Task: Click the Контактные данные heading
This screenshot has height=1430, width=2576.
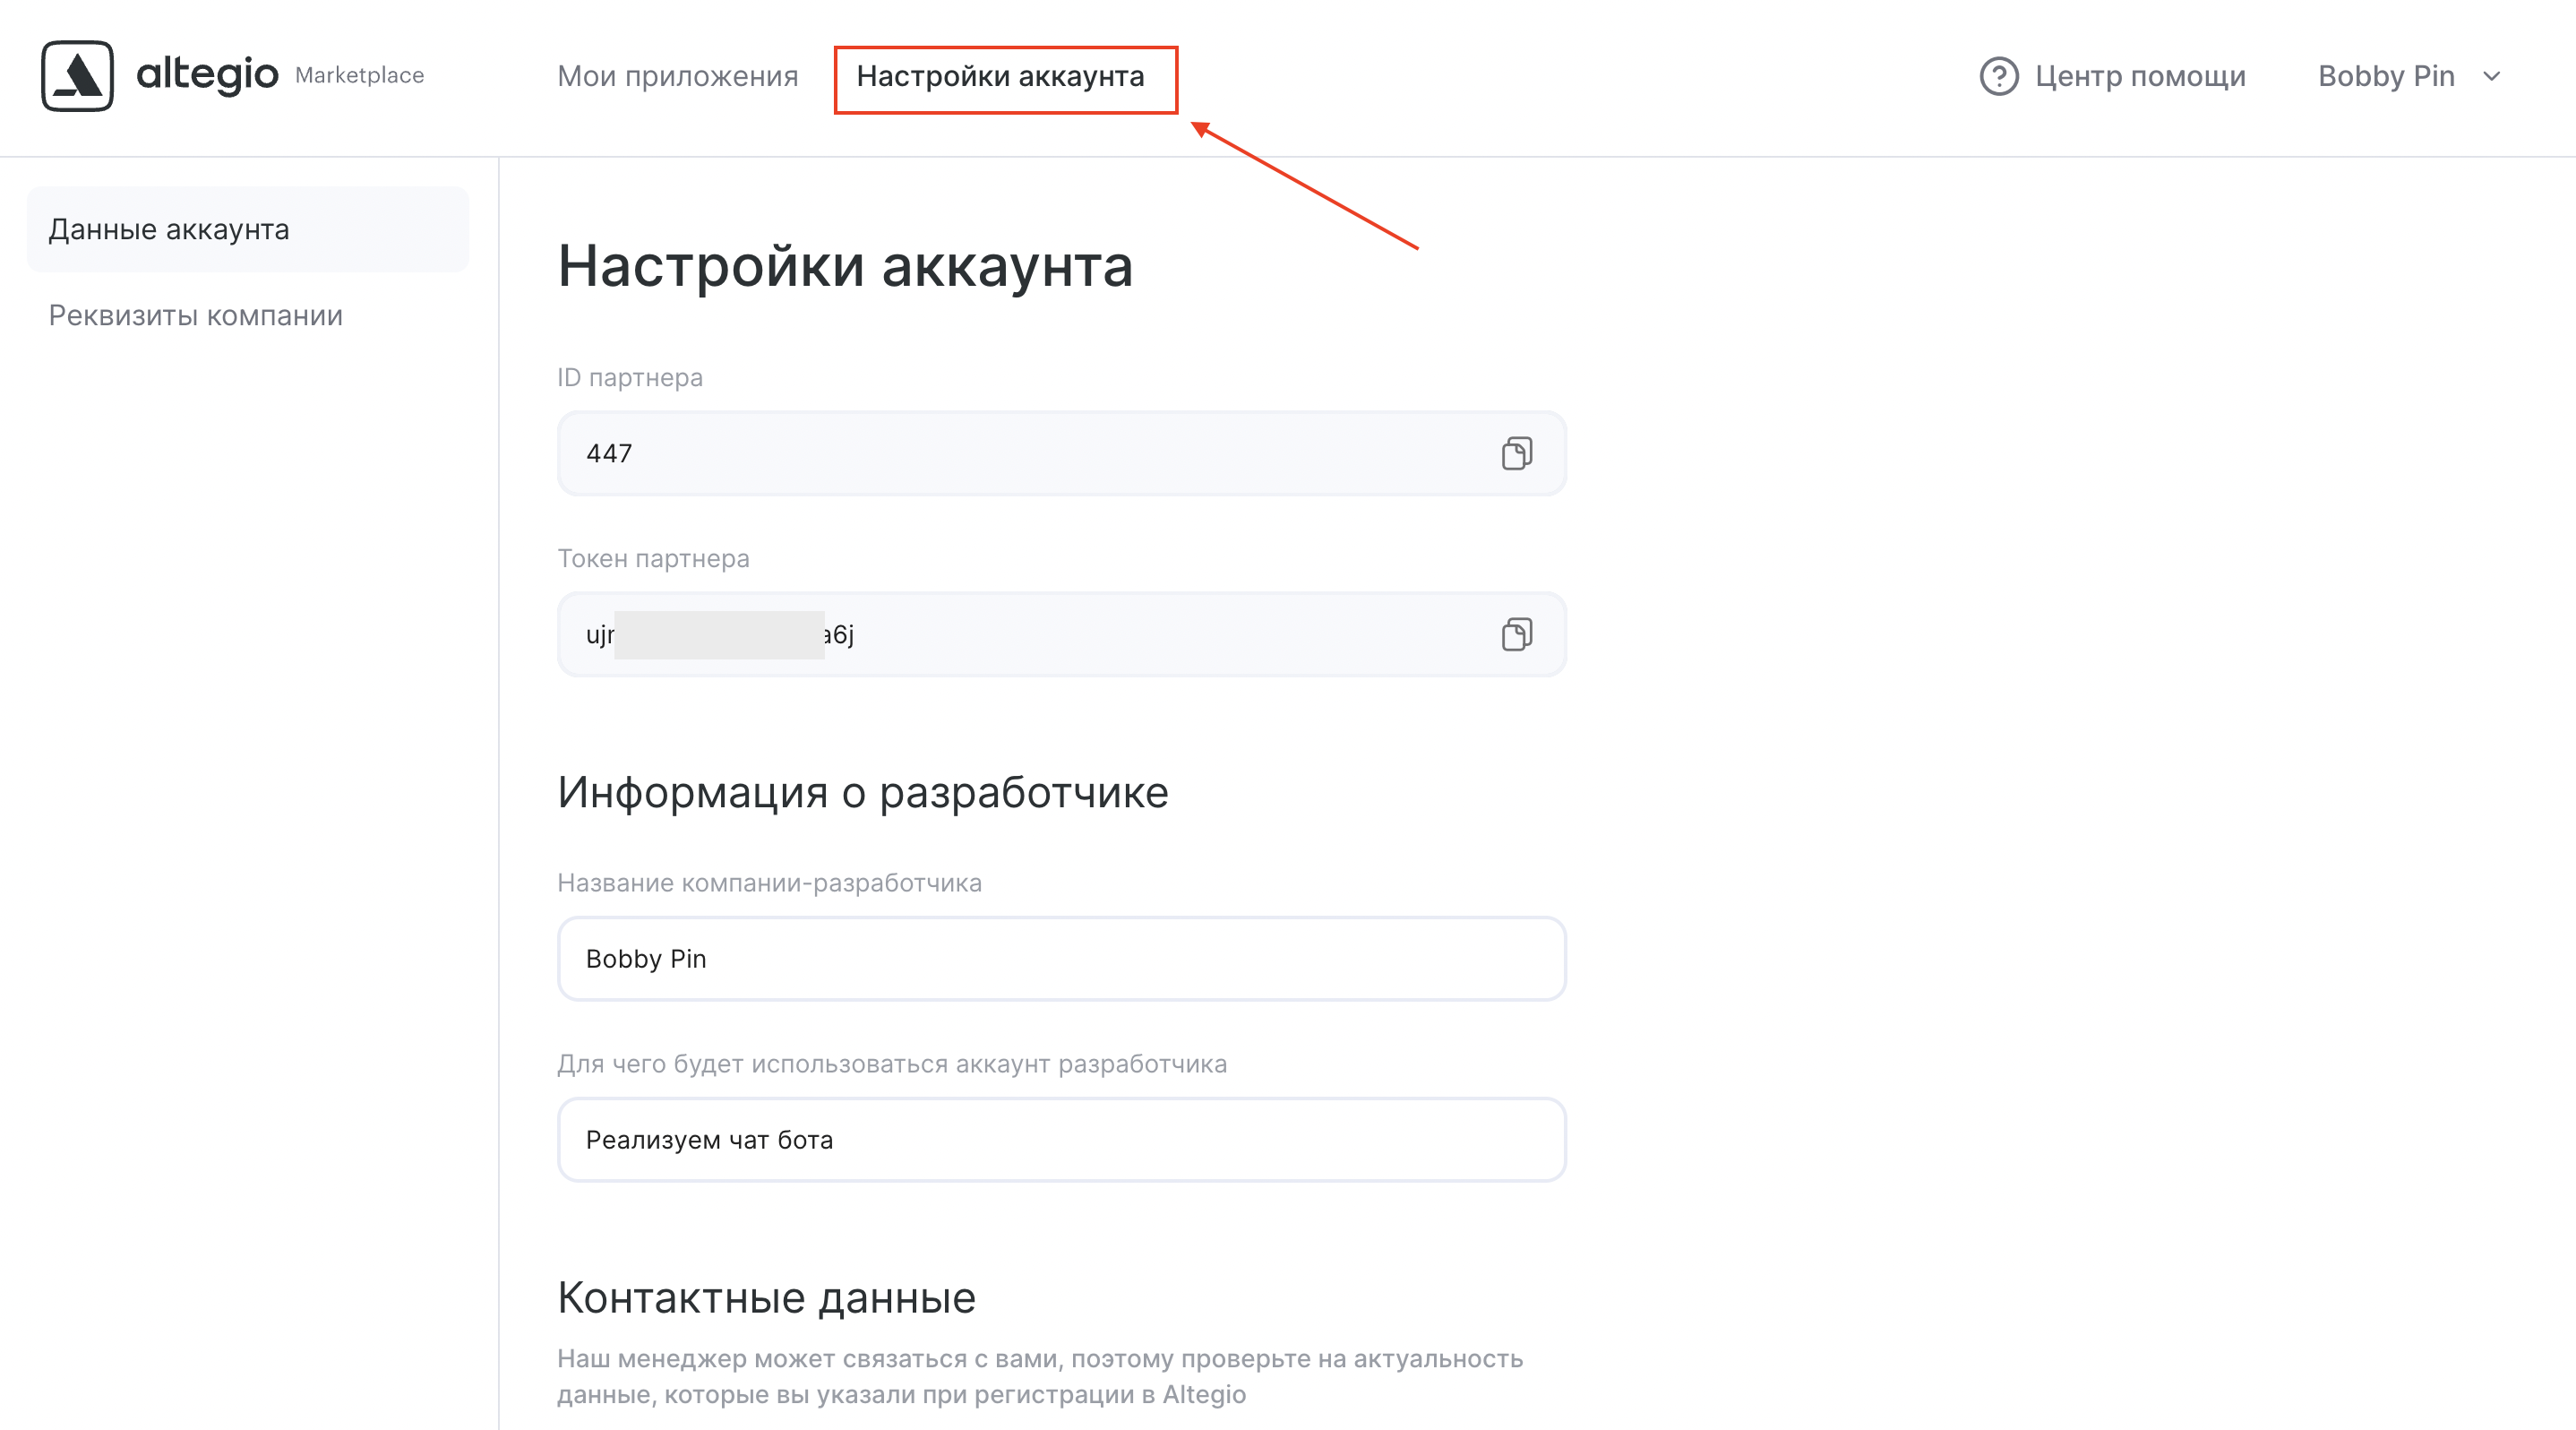Action: click(x=766, y=1297)
